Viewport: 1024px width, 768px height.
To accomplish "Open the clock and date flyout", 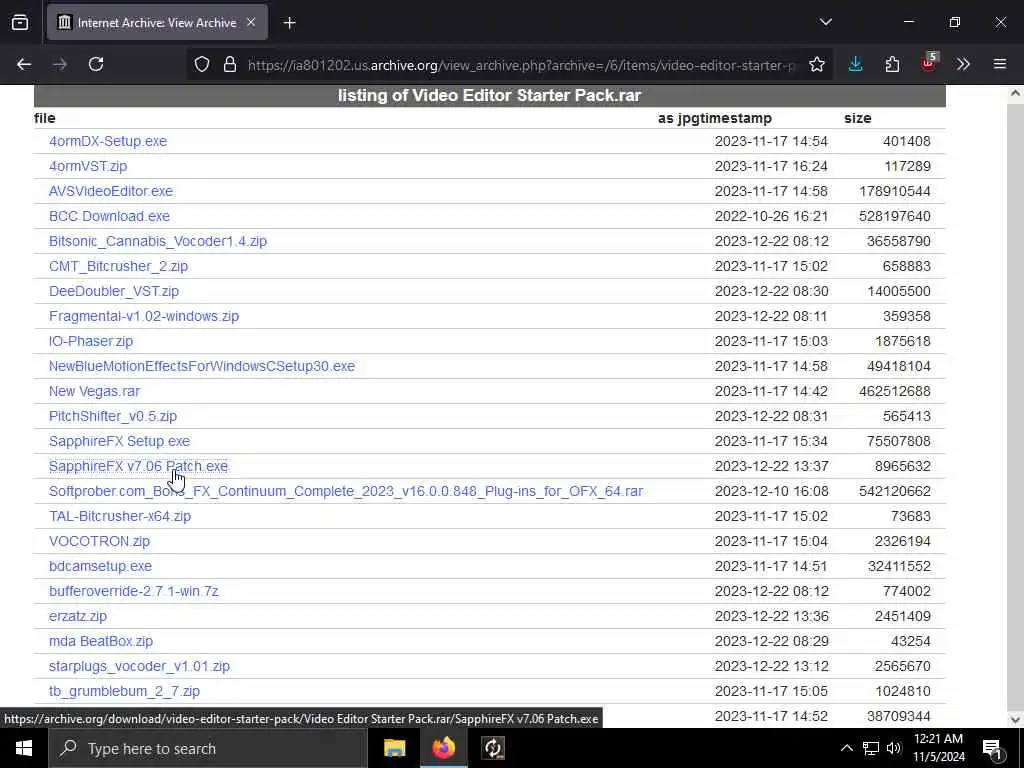I will point(939,748).
